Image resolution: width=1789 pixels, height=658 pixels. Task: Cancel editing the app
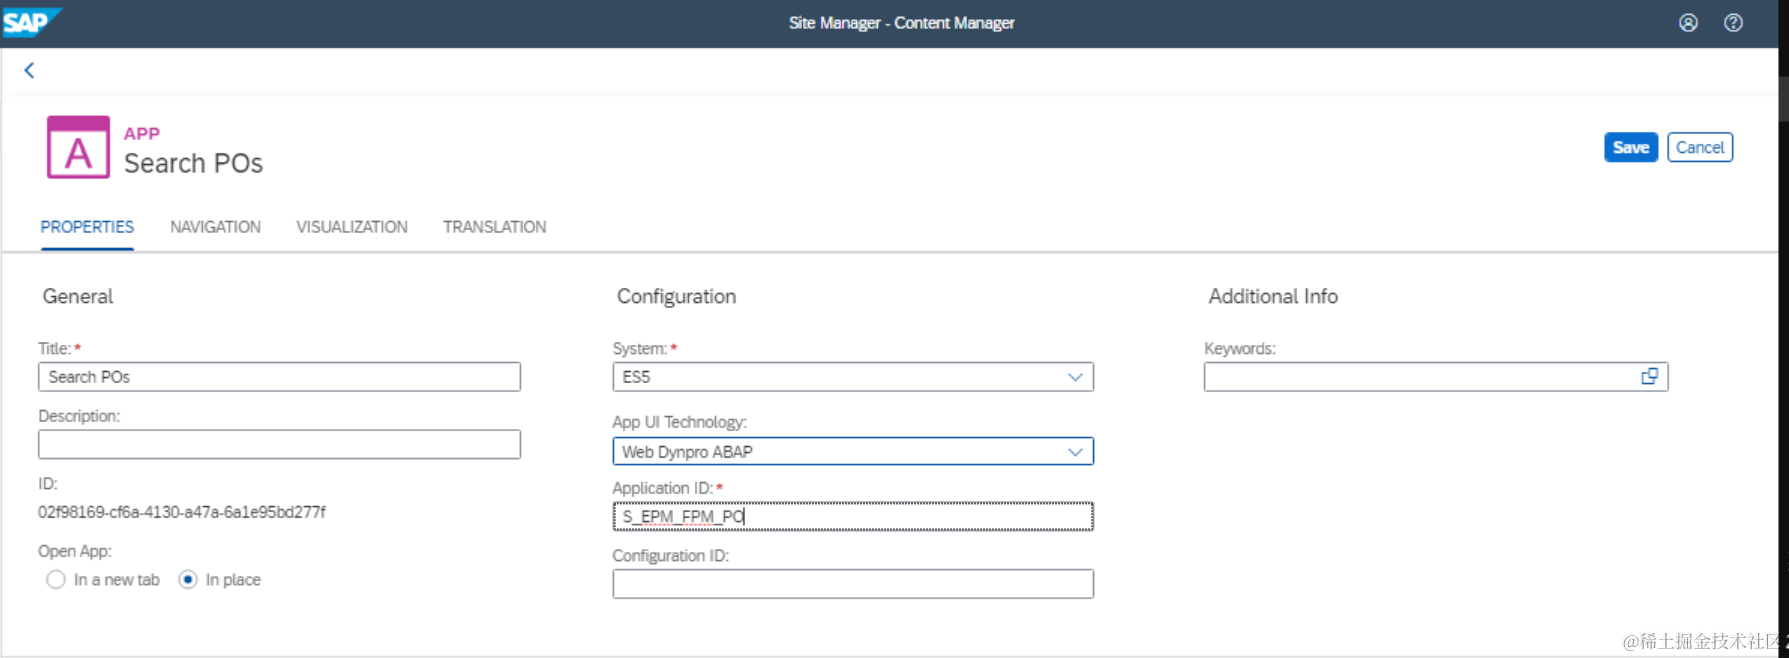(x=1700, y=147)
